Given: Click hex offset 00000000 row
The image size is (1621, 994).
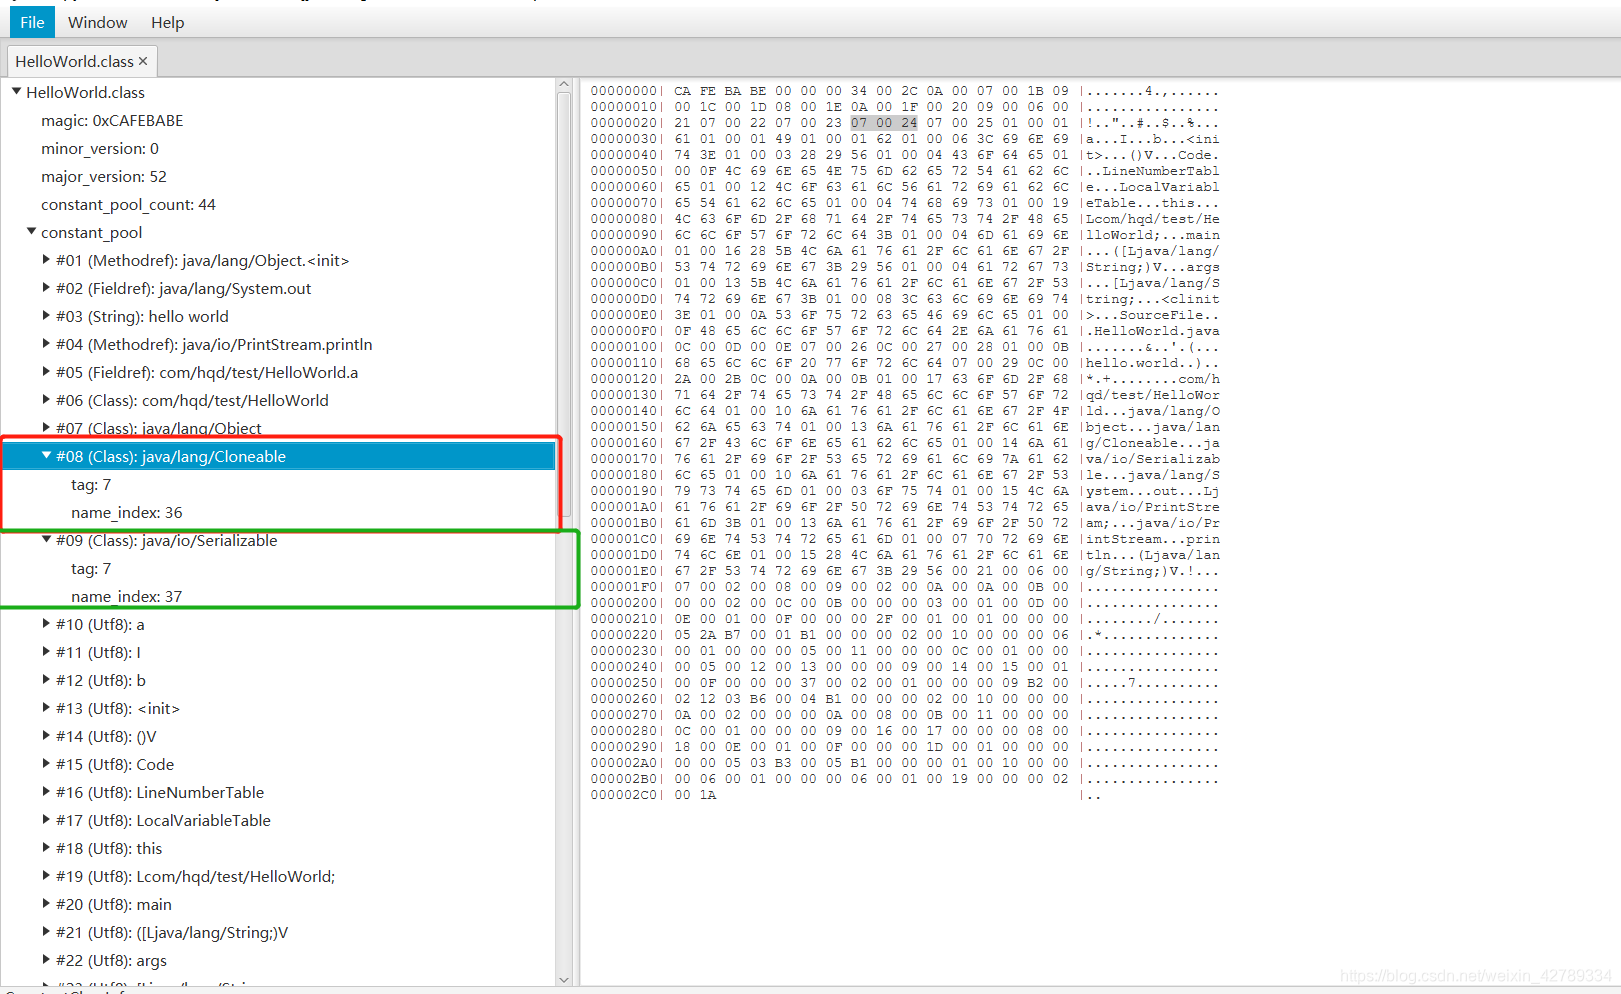Looking at the screenshot, I should 904,91.
